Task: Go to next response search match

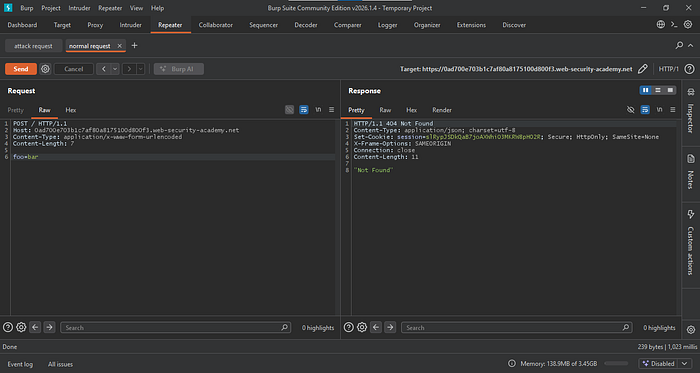Action: pos(391,327)
